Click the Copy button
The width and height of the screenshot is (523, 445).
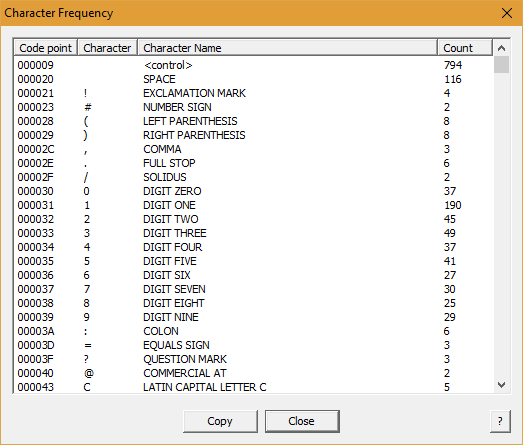pyautogui.click(x=220, y=421)
